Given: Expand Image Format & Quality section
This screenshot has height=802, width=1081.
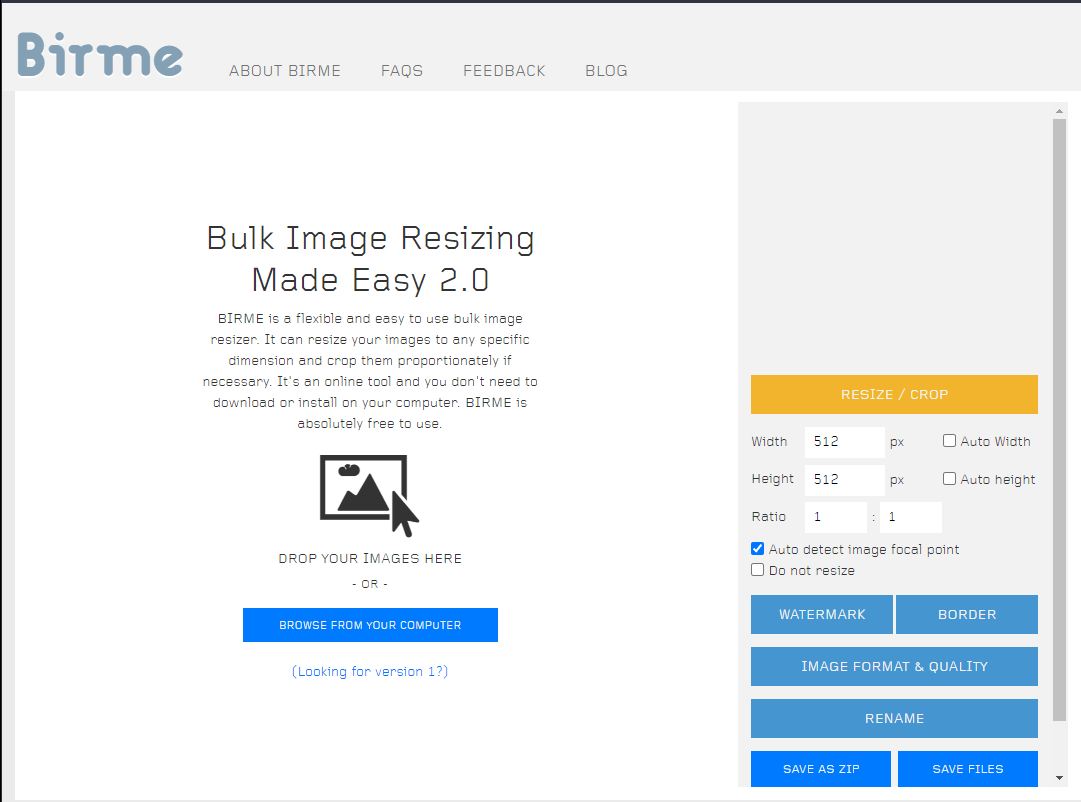Looking at the screenshot, I should pos(894,666).
